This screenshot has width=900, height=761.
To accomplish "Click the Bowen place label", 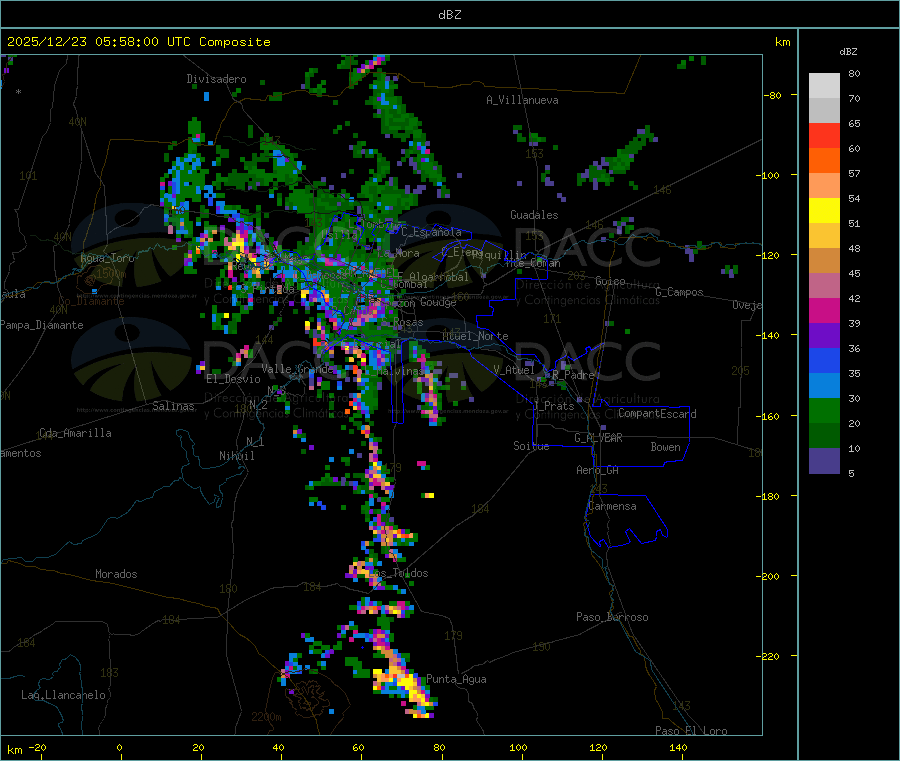I will click(x=665, y=447).
